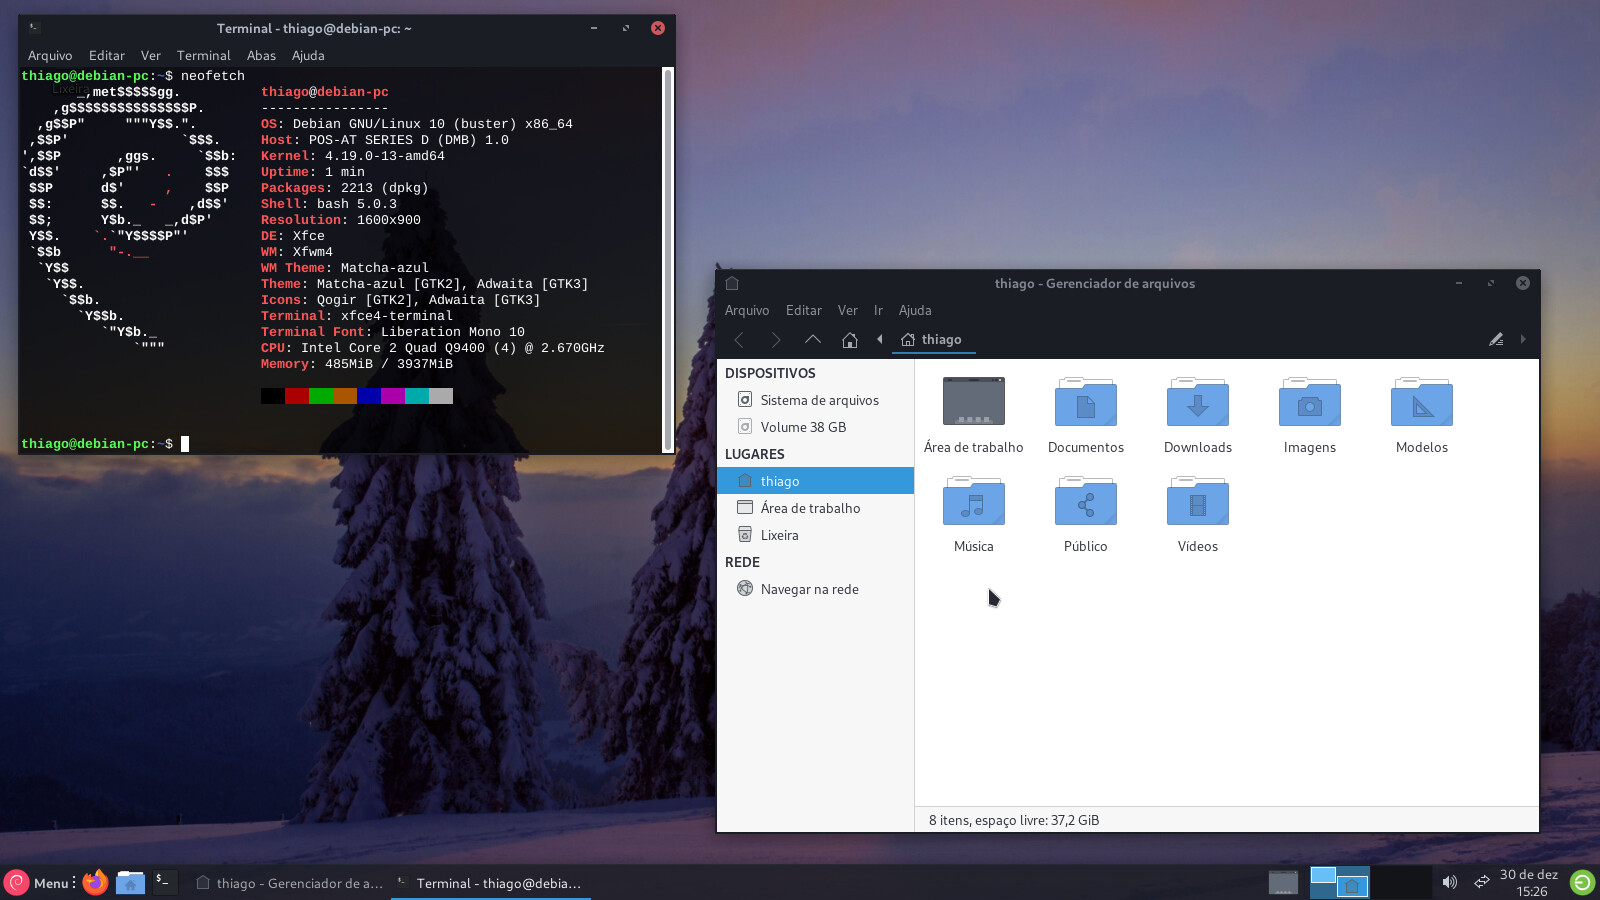Open the Imagens folder

(1309, 403)
